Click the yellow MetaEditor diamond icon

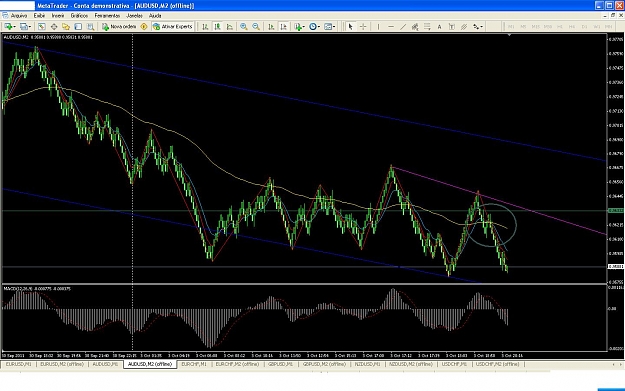(144, 26)
